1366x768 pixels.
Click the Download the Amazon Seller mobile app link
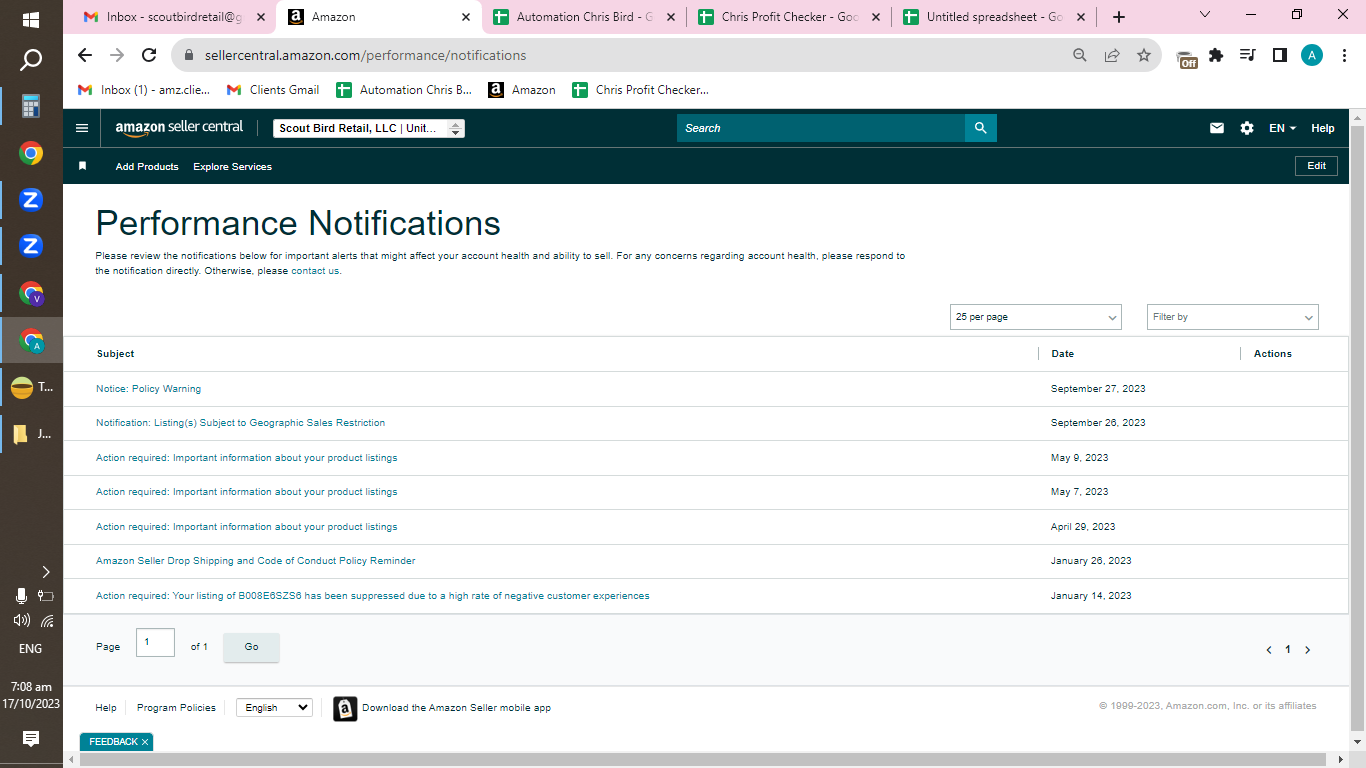click(456, 708)
